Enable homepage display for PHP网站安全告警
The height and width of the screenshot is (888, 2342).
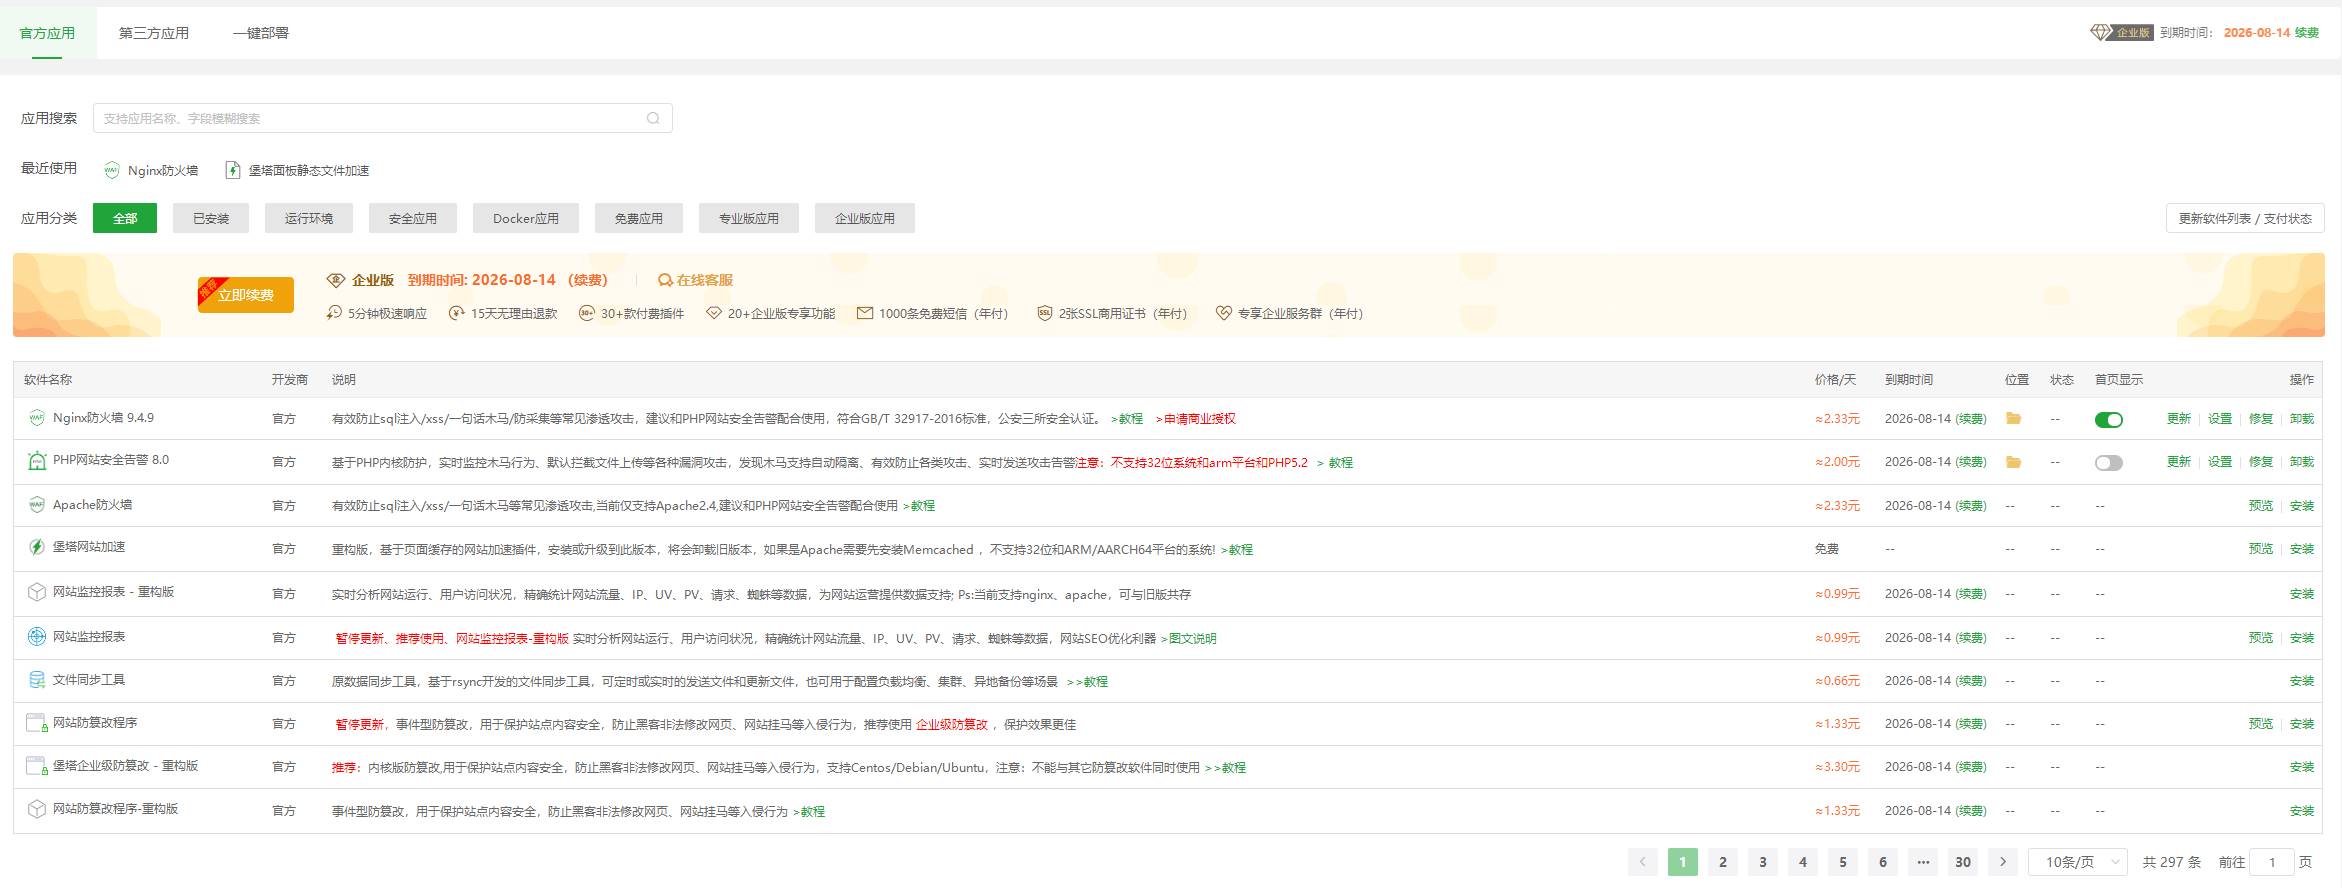[x=2108, y=463]
